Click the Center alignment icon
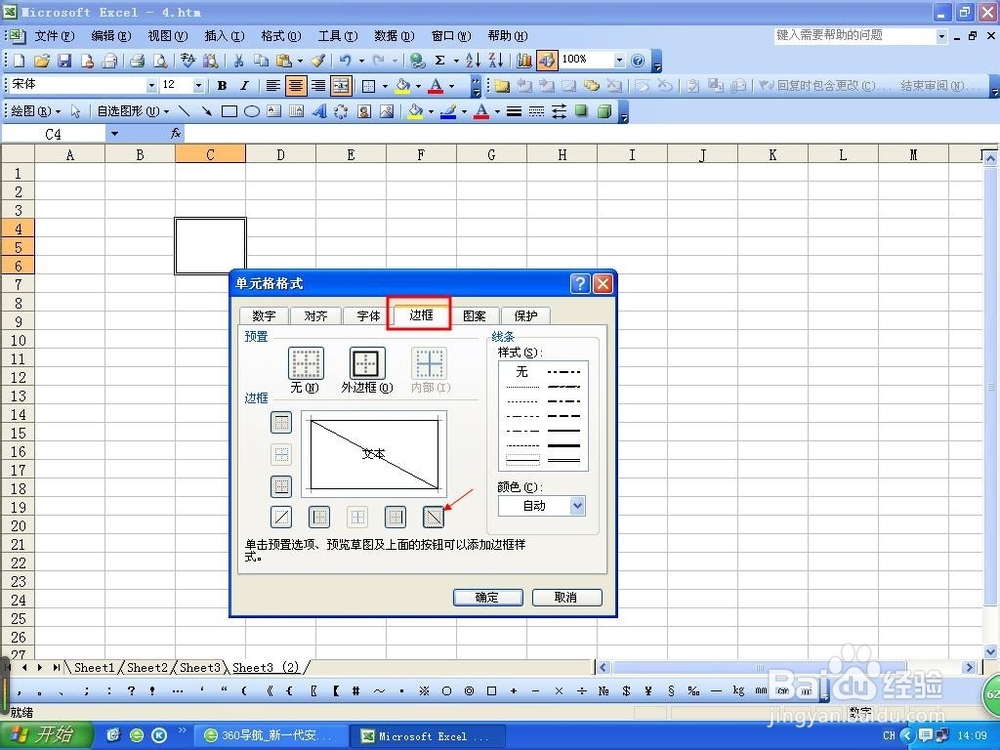1000x750 pixels. (295, 85)
